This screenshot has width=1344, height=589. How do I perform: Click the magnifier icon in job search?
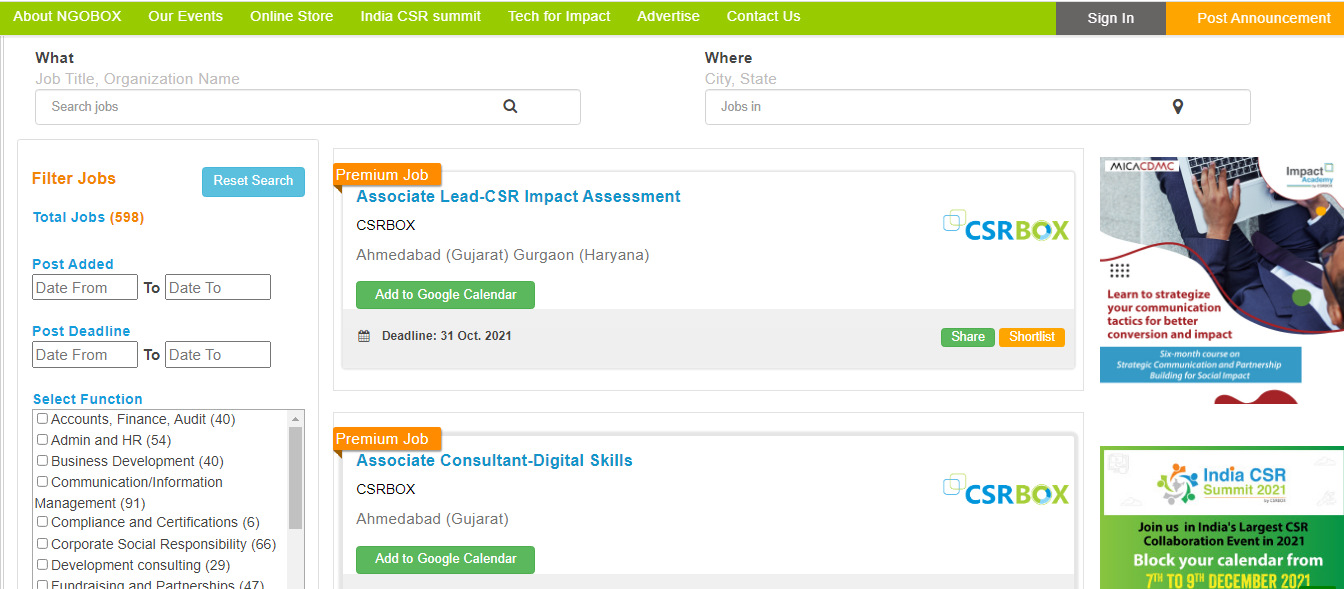(x=510, y=107)
